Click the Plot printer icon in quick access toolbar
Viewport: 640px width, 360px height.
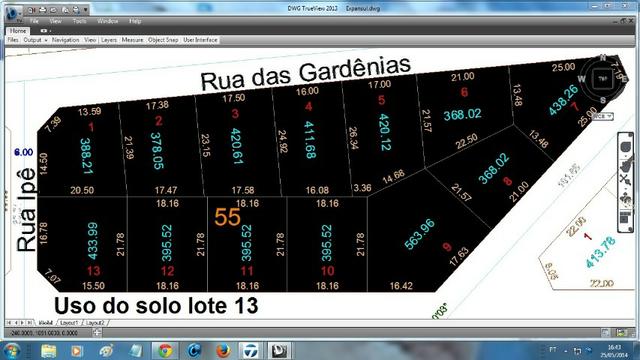tap(42, 9)
